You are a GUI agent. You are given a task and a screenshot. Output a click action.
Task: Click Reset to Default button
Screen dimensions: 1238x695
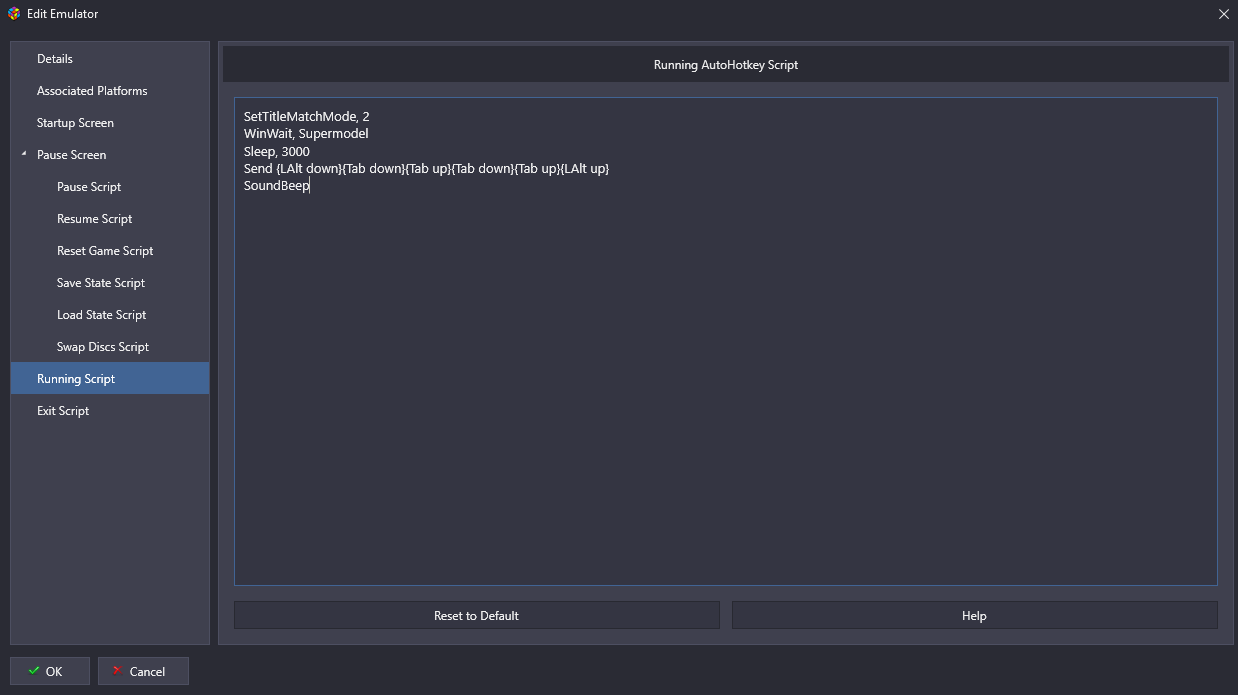click(476, 615)
